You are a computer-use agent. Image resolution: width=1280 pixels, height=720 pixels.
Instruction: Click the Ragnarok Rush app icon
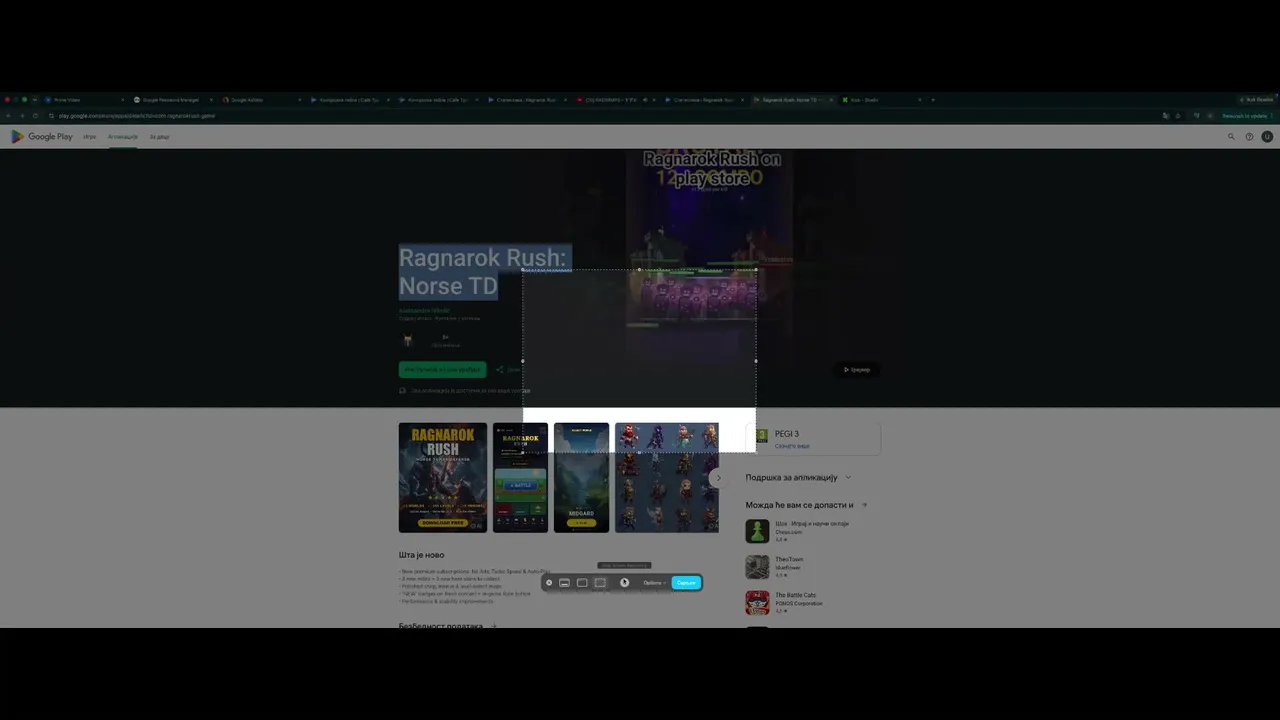[x=408, y=340]
